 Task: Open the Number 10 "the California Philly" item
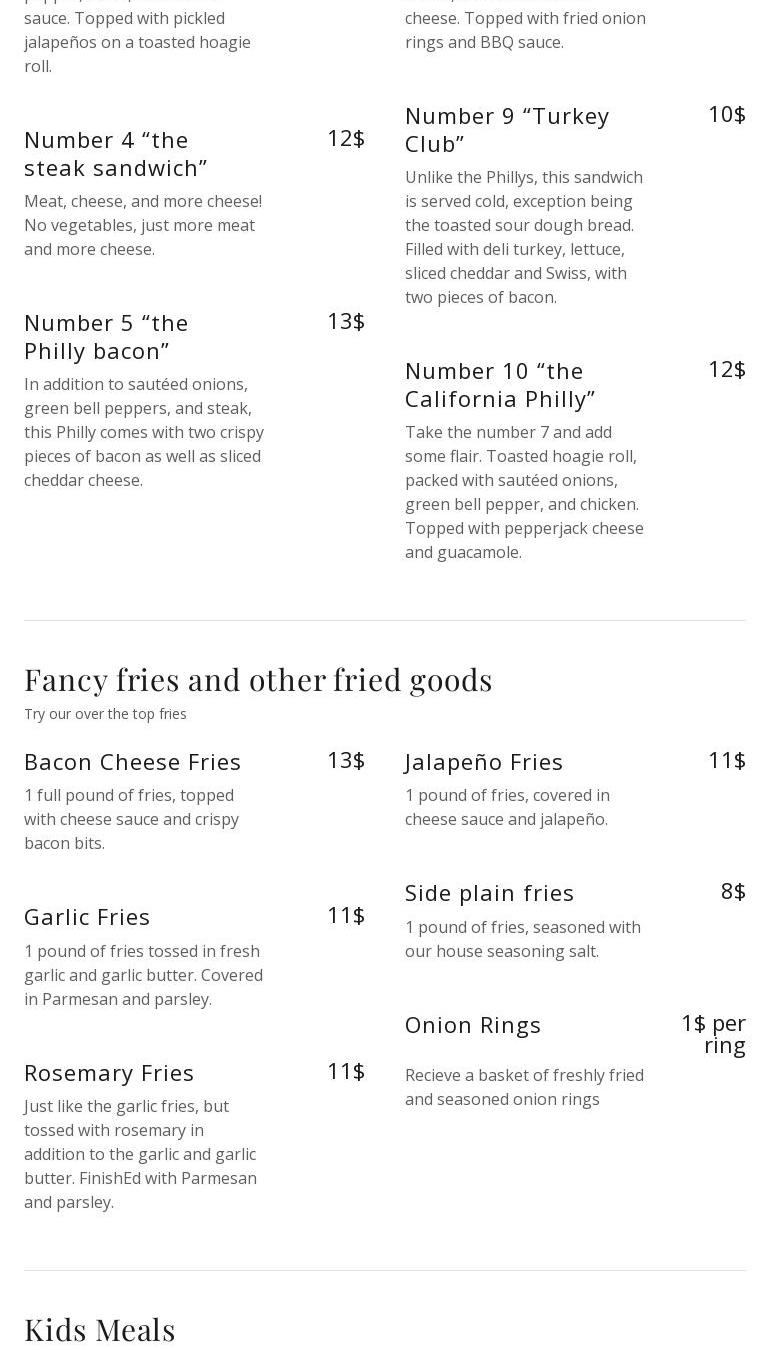(x=500, y=384)
